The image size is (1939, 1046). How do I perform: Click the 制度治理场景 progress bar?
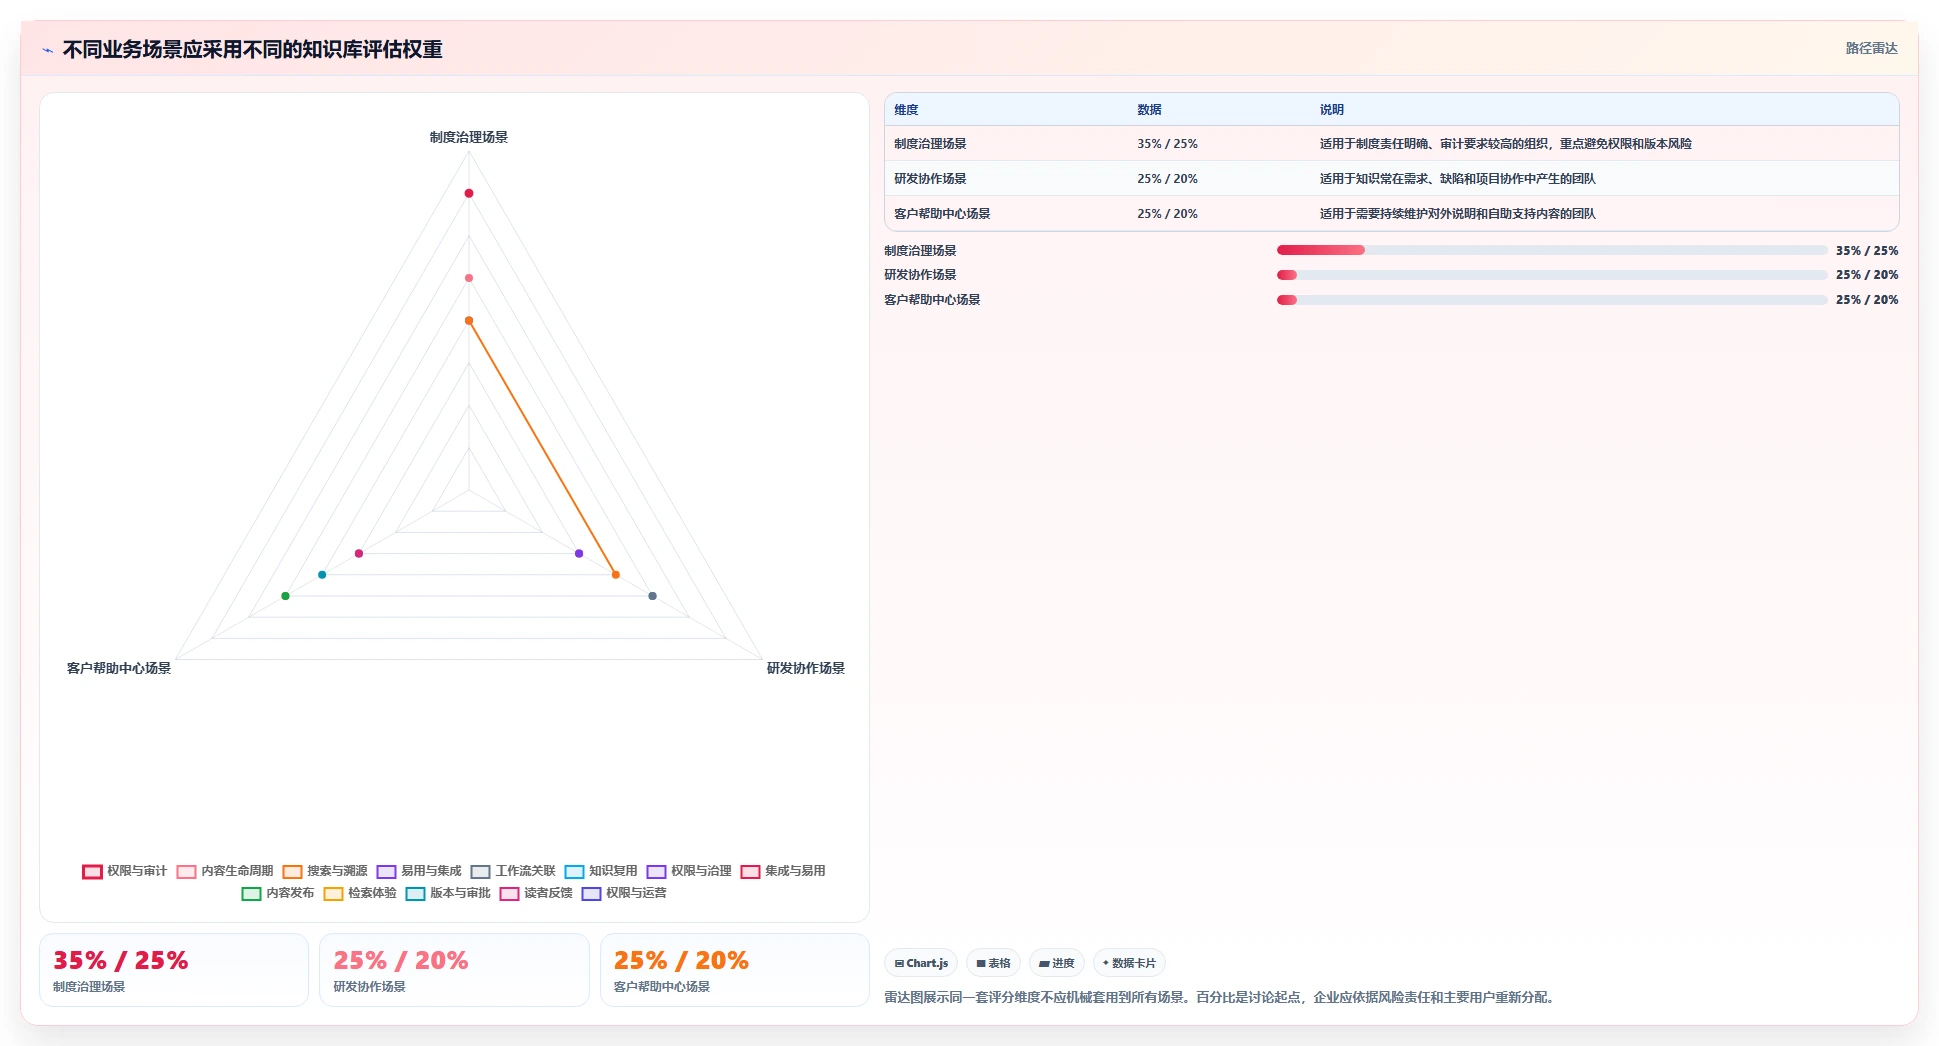1551,250
